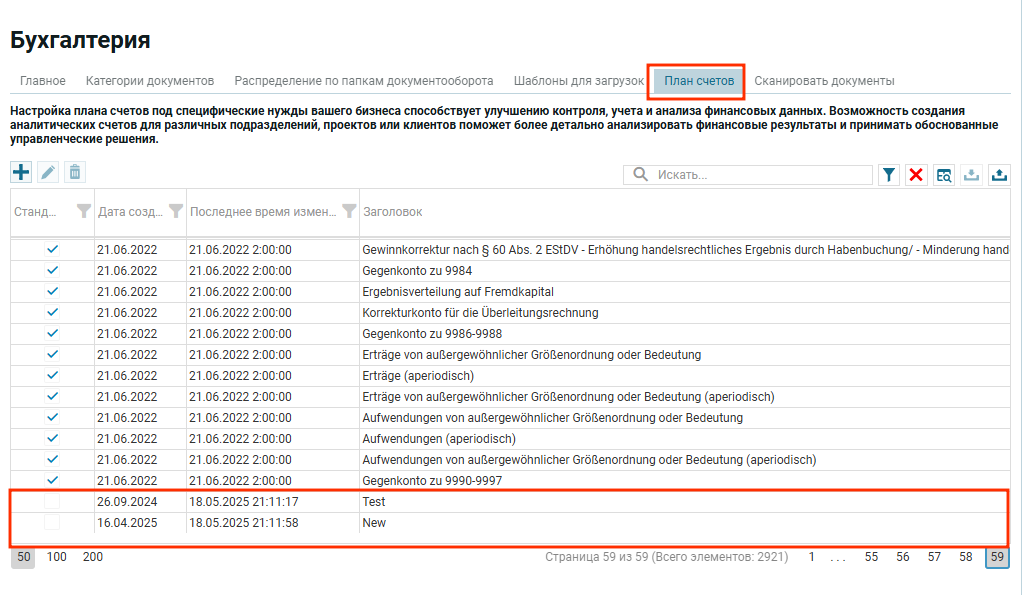1024x595 pixels.
Task: Click the plus icon to add account
Action: [21, 172]
